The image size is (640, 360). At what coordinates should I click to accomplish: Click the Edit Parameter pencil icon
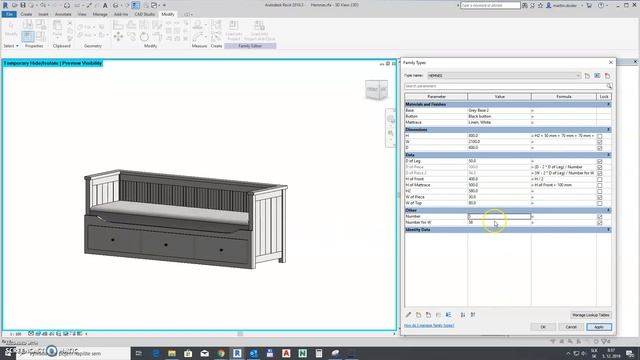point(408,315)
